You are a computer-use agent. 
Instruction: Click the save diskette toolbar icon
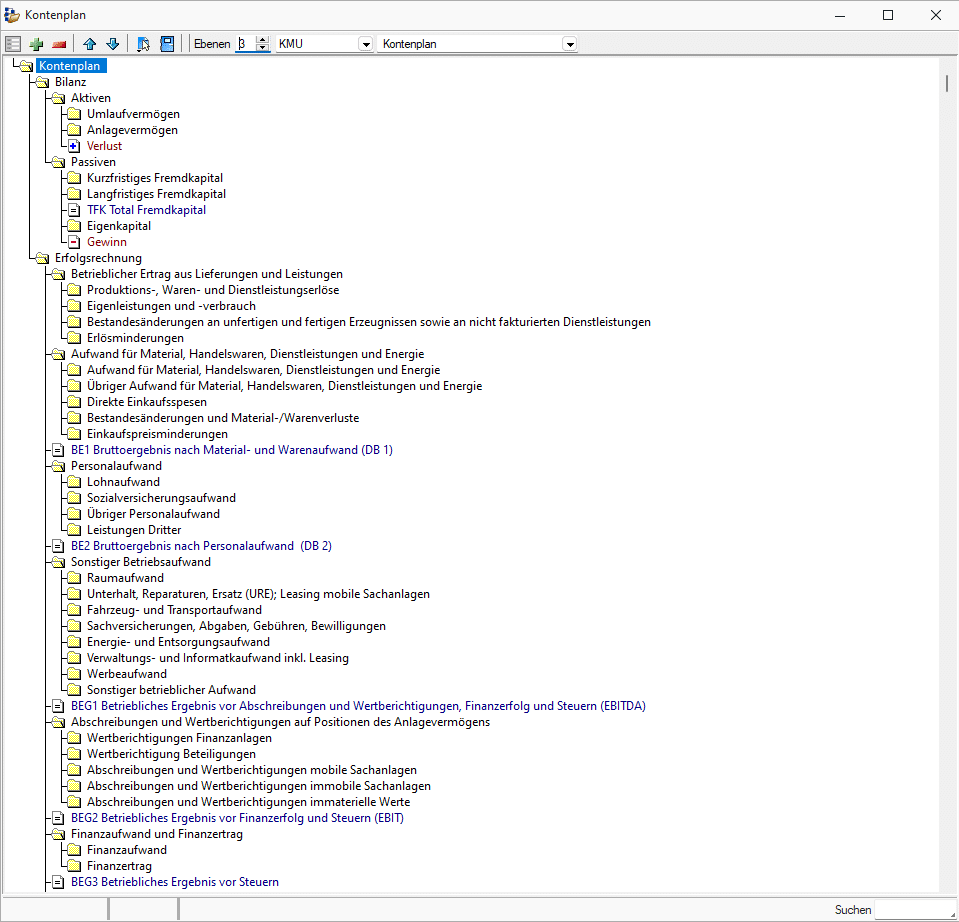(167, 44)
